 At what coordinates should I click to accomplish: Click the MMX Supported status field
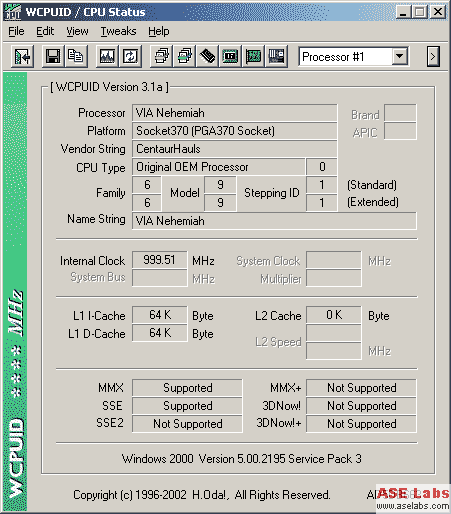point(187,388)
